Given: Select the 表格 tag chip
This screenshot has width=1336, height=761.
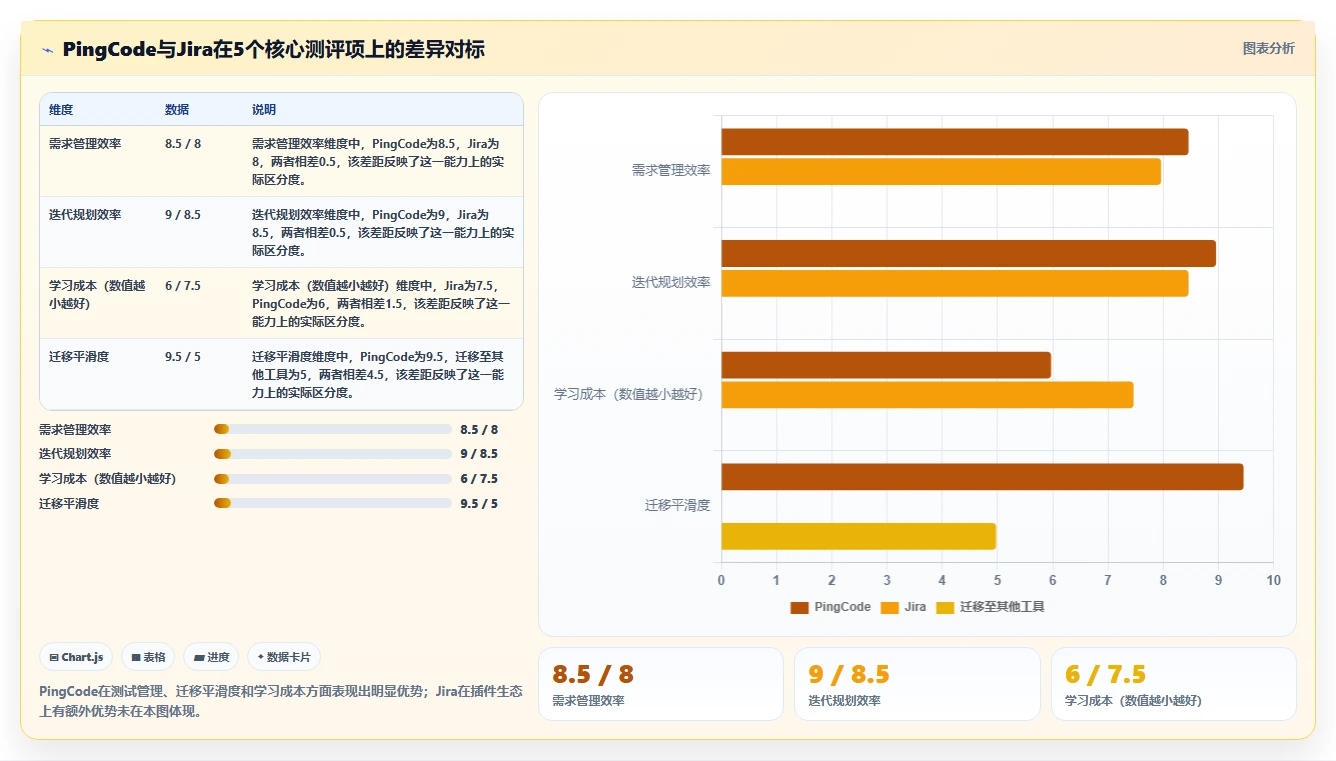Looking at the screenshot, I should click(x=148, y=657).
